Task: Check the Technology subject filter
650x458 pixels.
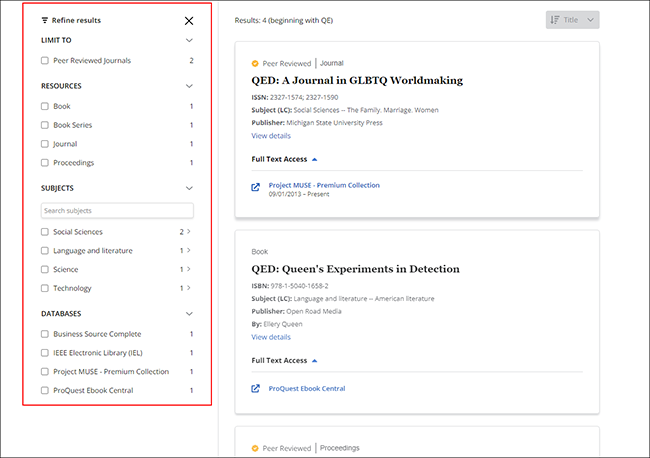Action: pyautogui.click(x=45, y=288)
